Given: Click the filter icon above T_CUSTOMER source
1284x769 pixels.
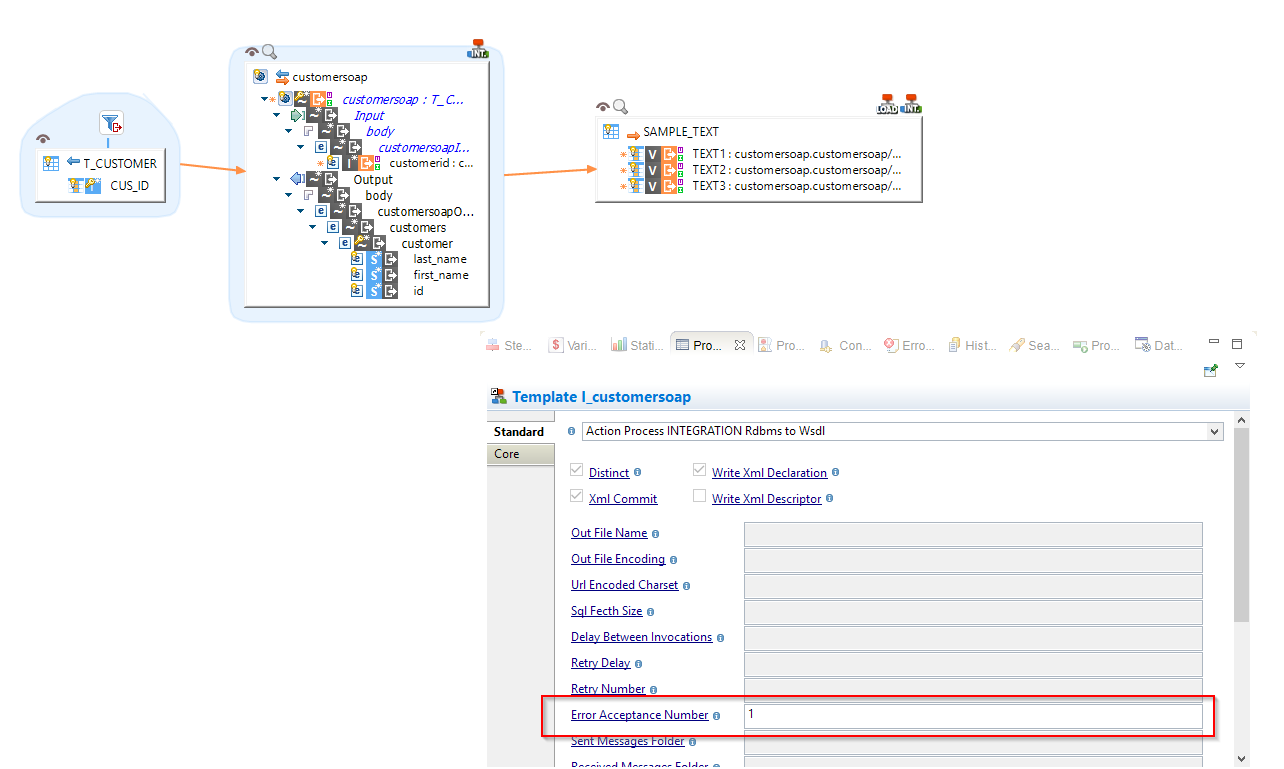Looking at the screenshot, I should click(111, 121).
